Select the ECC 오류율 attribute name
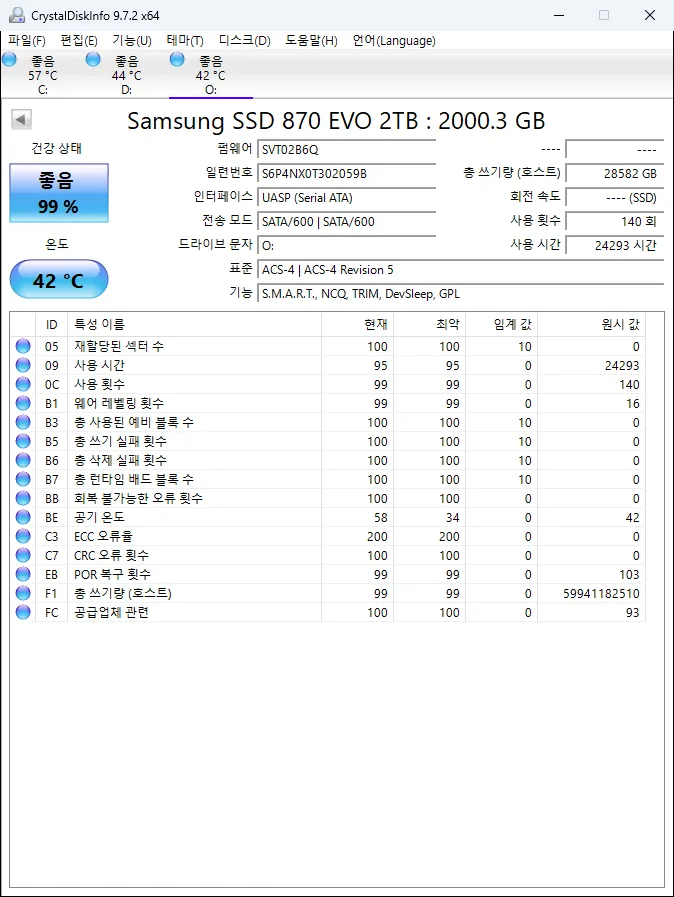674x897 pixels. coord(104,536)
